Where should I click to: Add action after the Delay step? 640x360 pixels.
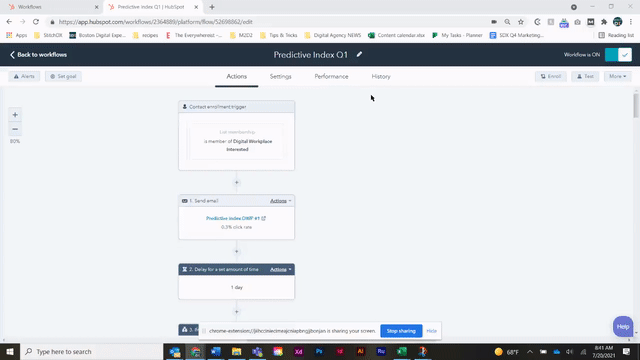coord(236,312)
